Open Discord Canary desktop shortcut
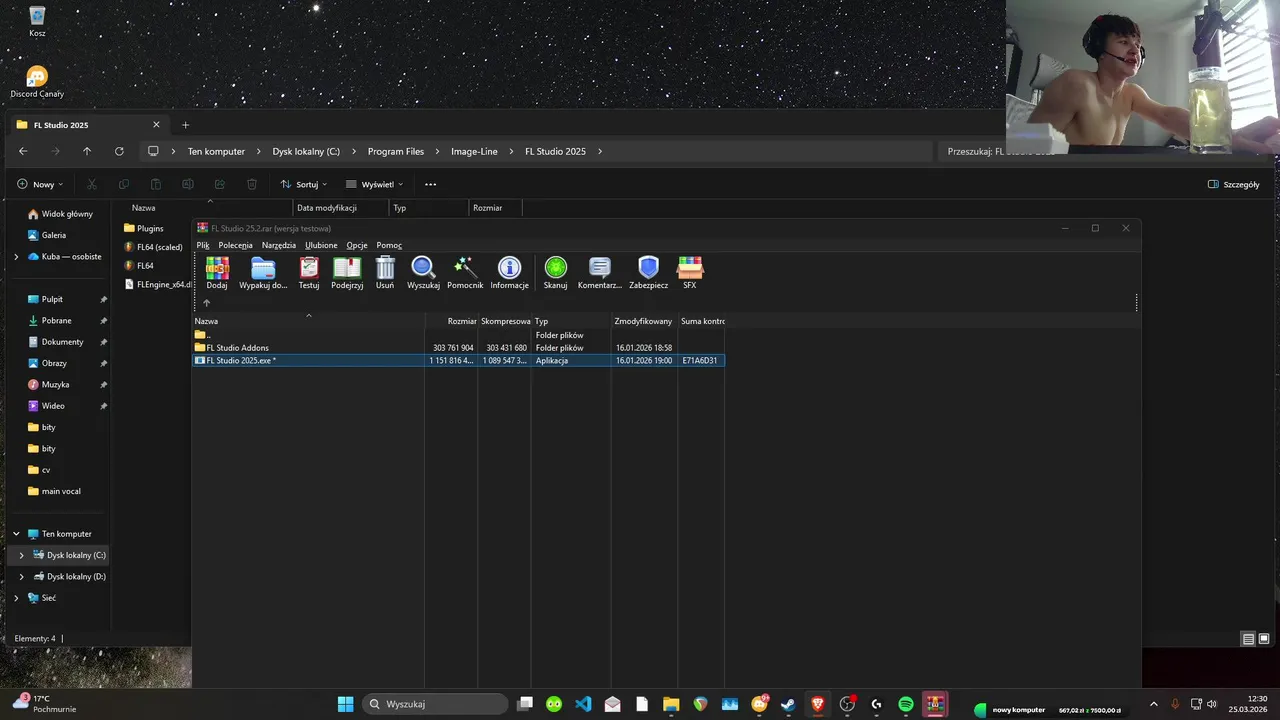 tap(37, 82)
